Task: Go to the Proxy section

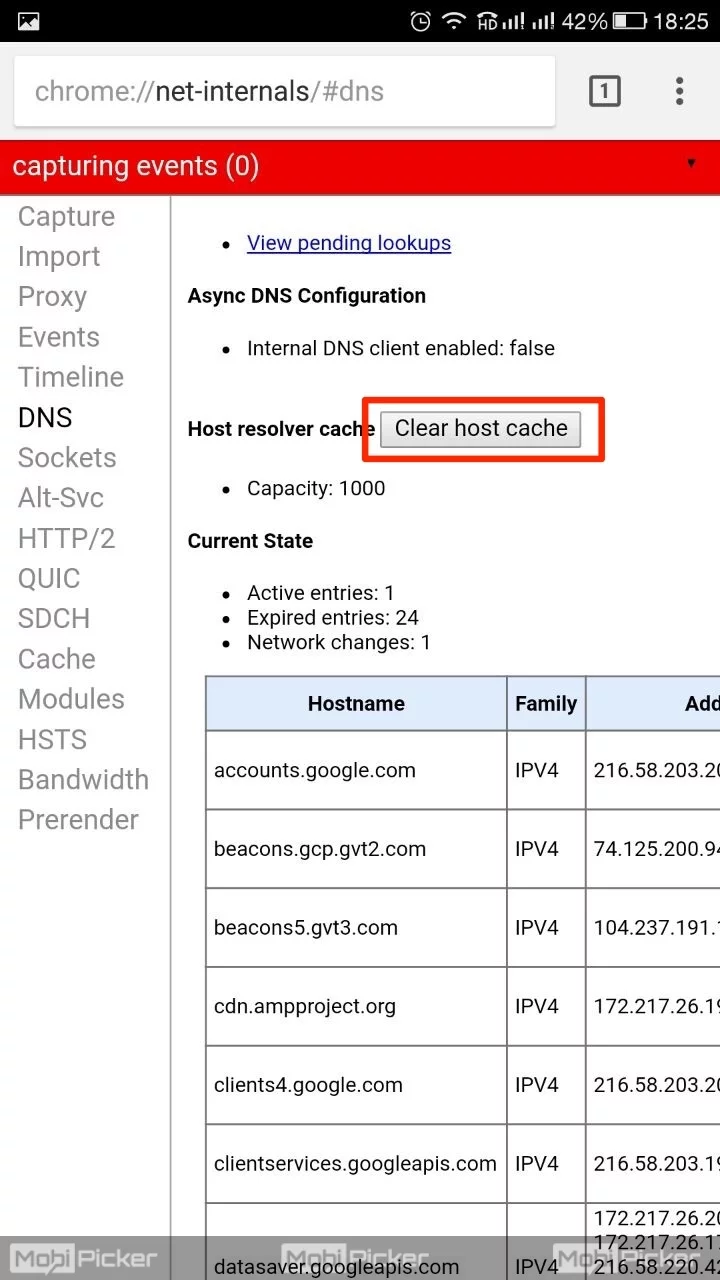Action: (x=52, y=297)
